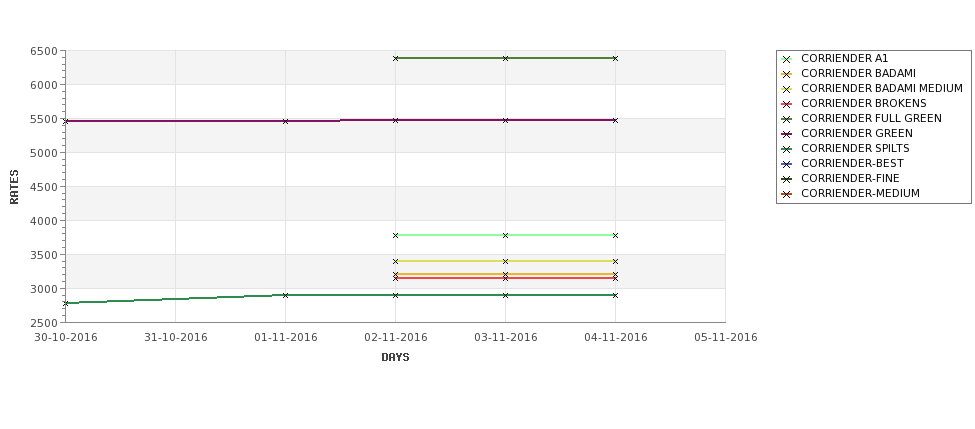Click the 05-11-2016 x-axis date label
This screenshot has height=429, width=975.
[x=726, y=338]
